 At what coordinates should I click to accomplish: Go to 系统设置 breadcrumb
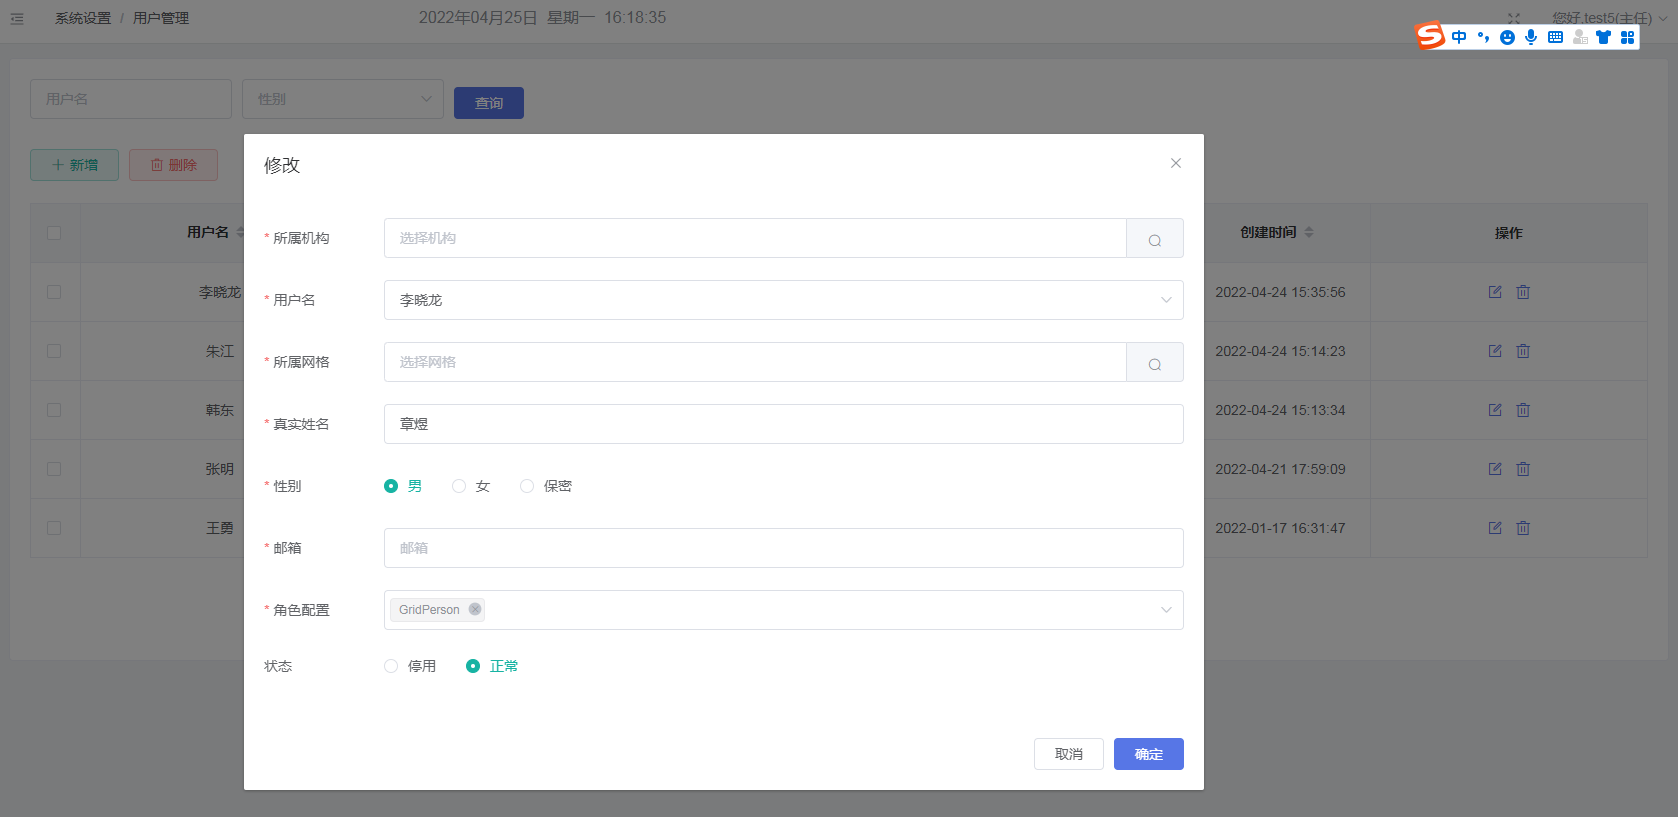click(x=83, y=18)
